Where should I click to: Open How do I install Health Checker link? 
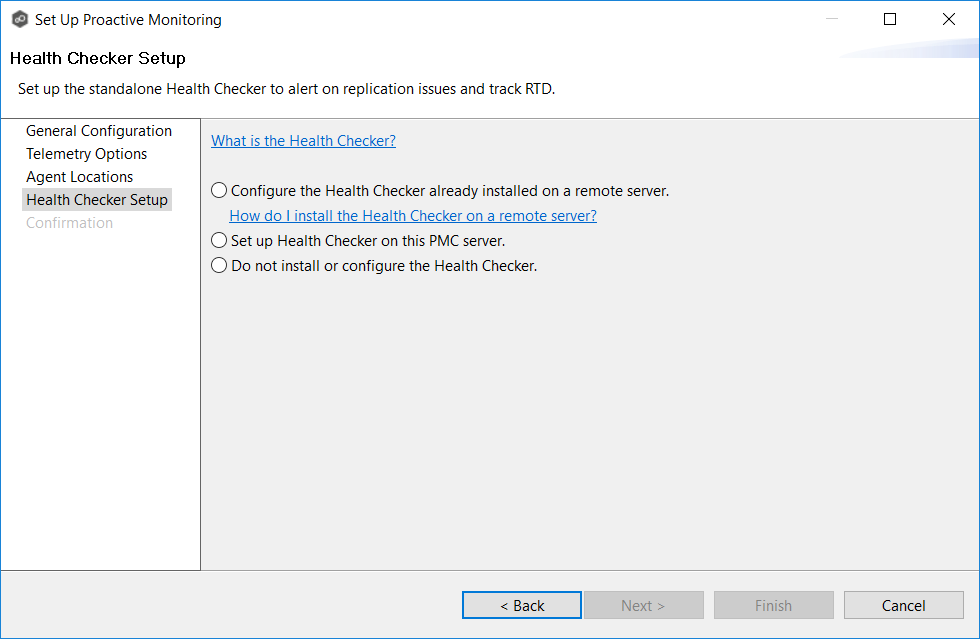click(x=412, y=216)
